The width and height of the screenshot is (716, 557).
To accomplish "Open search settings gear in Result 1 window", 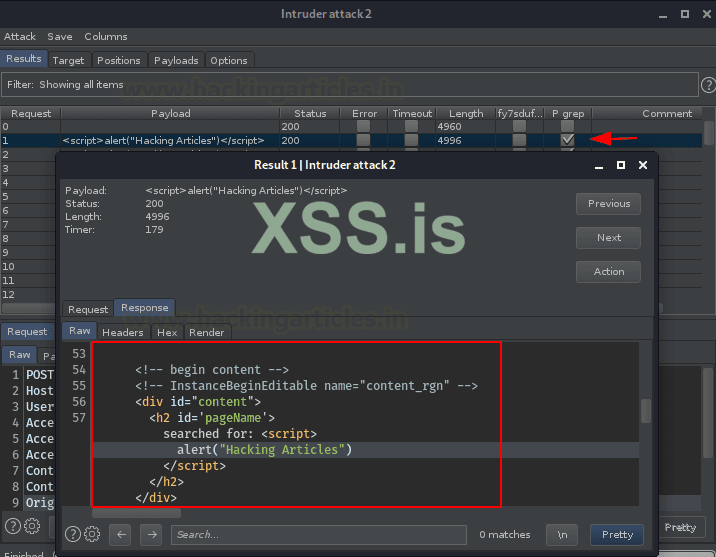I will [92, 534].
